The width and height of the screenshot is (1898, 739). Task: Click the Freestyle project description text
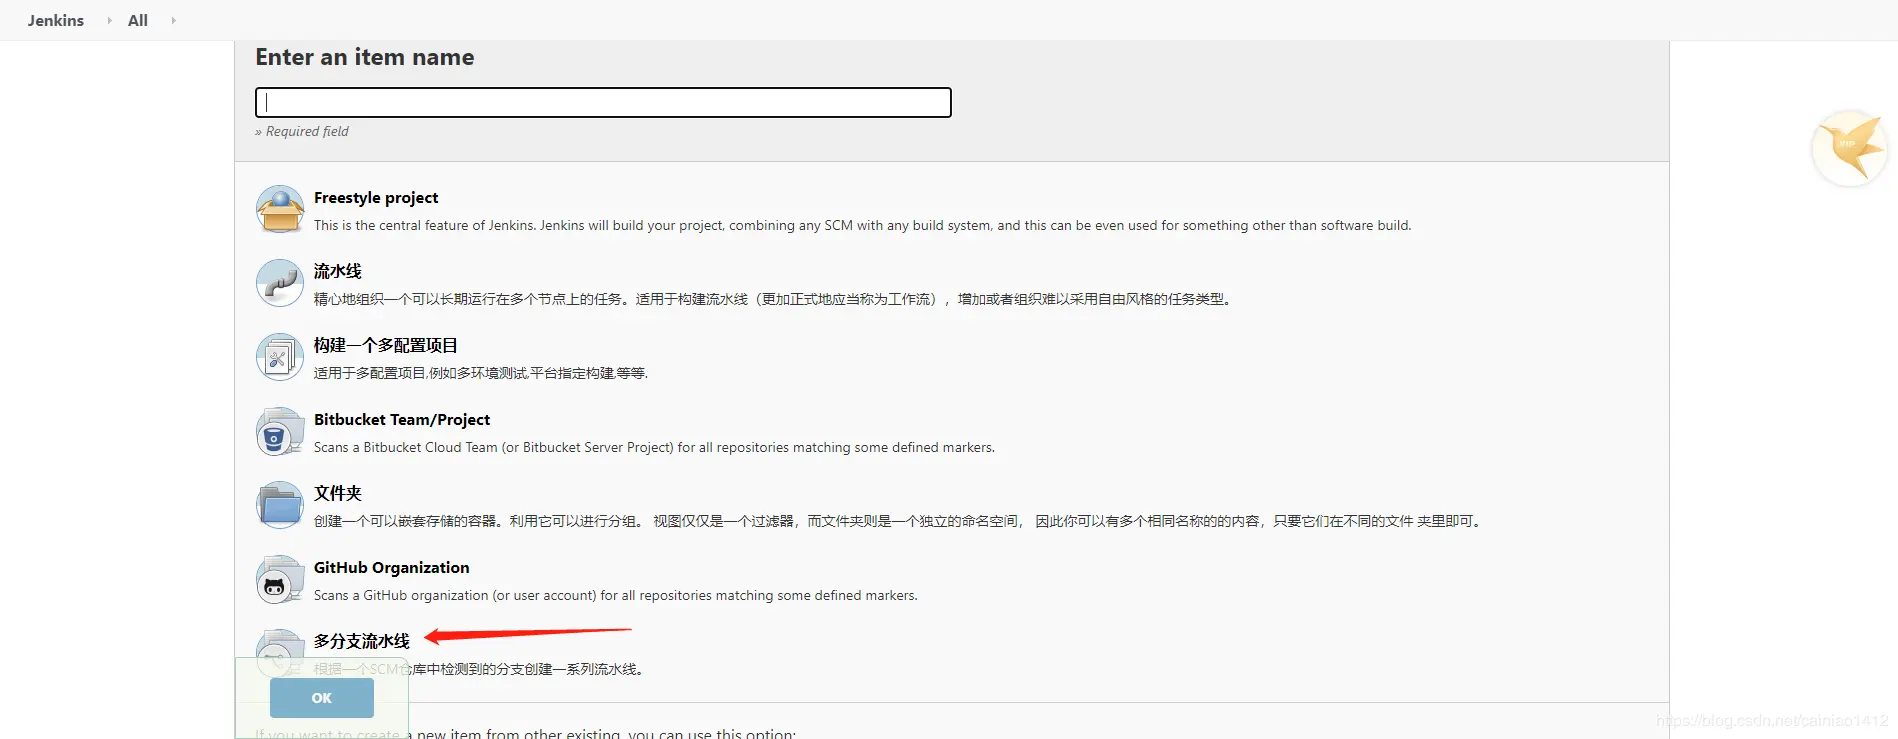point(863,226)
